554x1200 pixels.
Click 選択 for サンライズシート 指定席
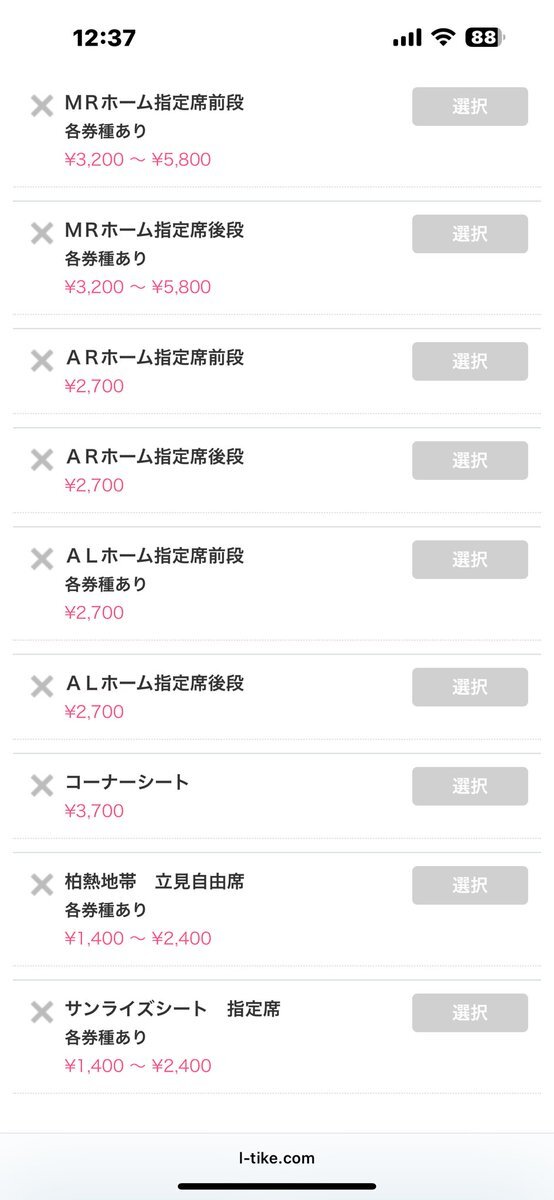point(470,1012)
